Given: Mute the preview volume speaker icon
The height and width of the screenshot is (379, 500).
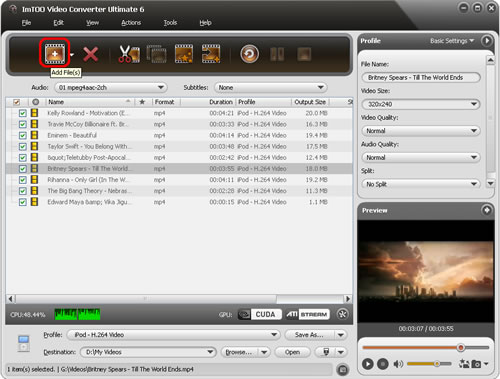Looking at the screenshot, I should [x=398, y=364].
